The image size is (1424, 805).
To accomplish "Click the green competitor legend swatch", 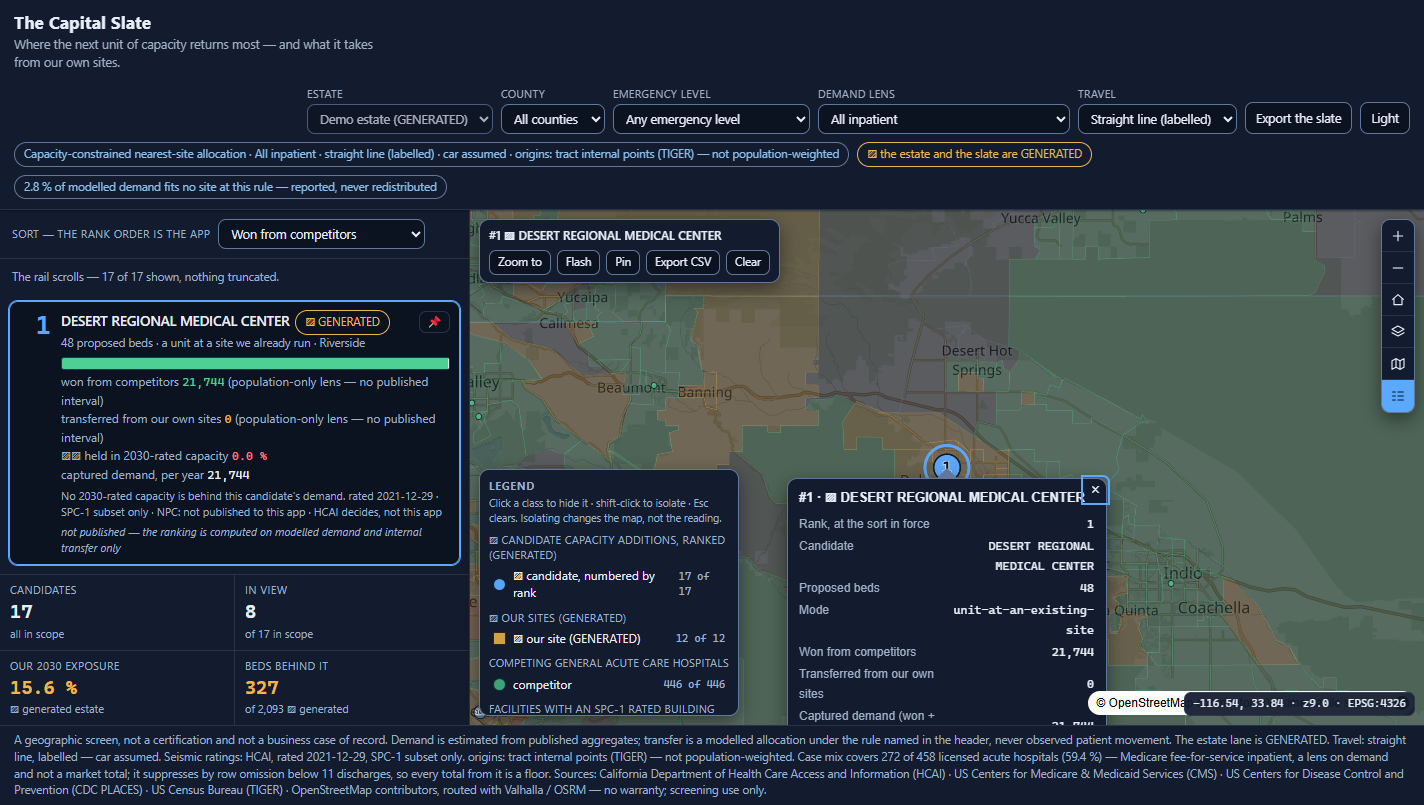I will 499,684.
